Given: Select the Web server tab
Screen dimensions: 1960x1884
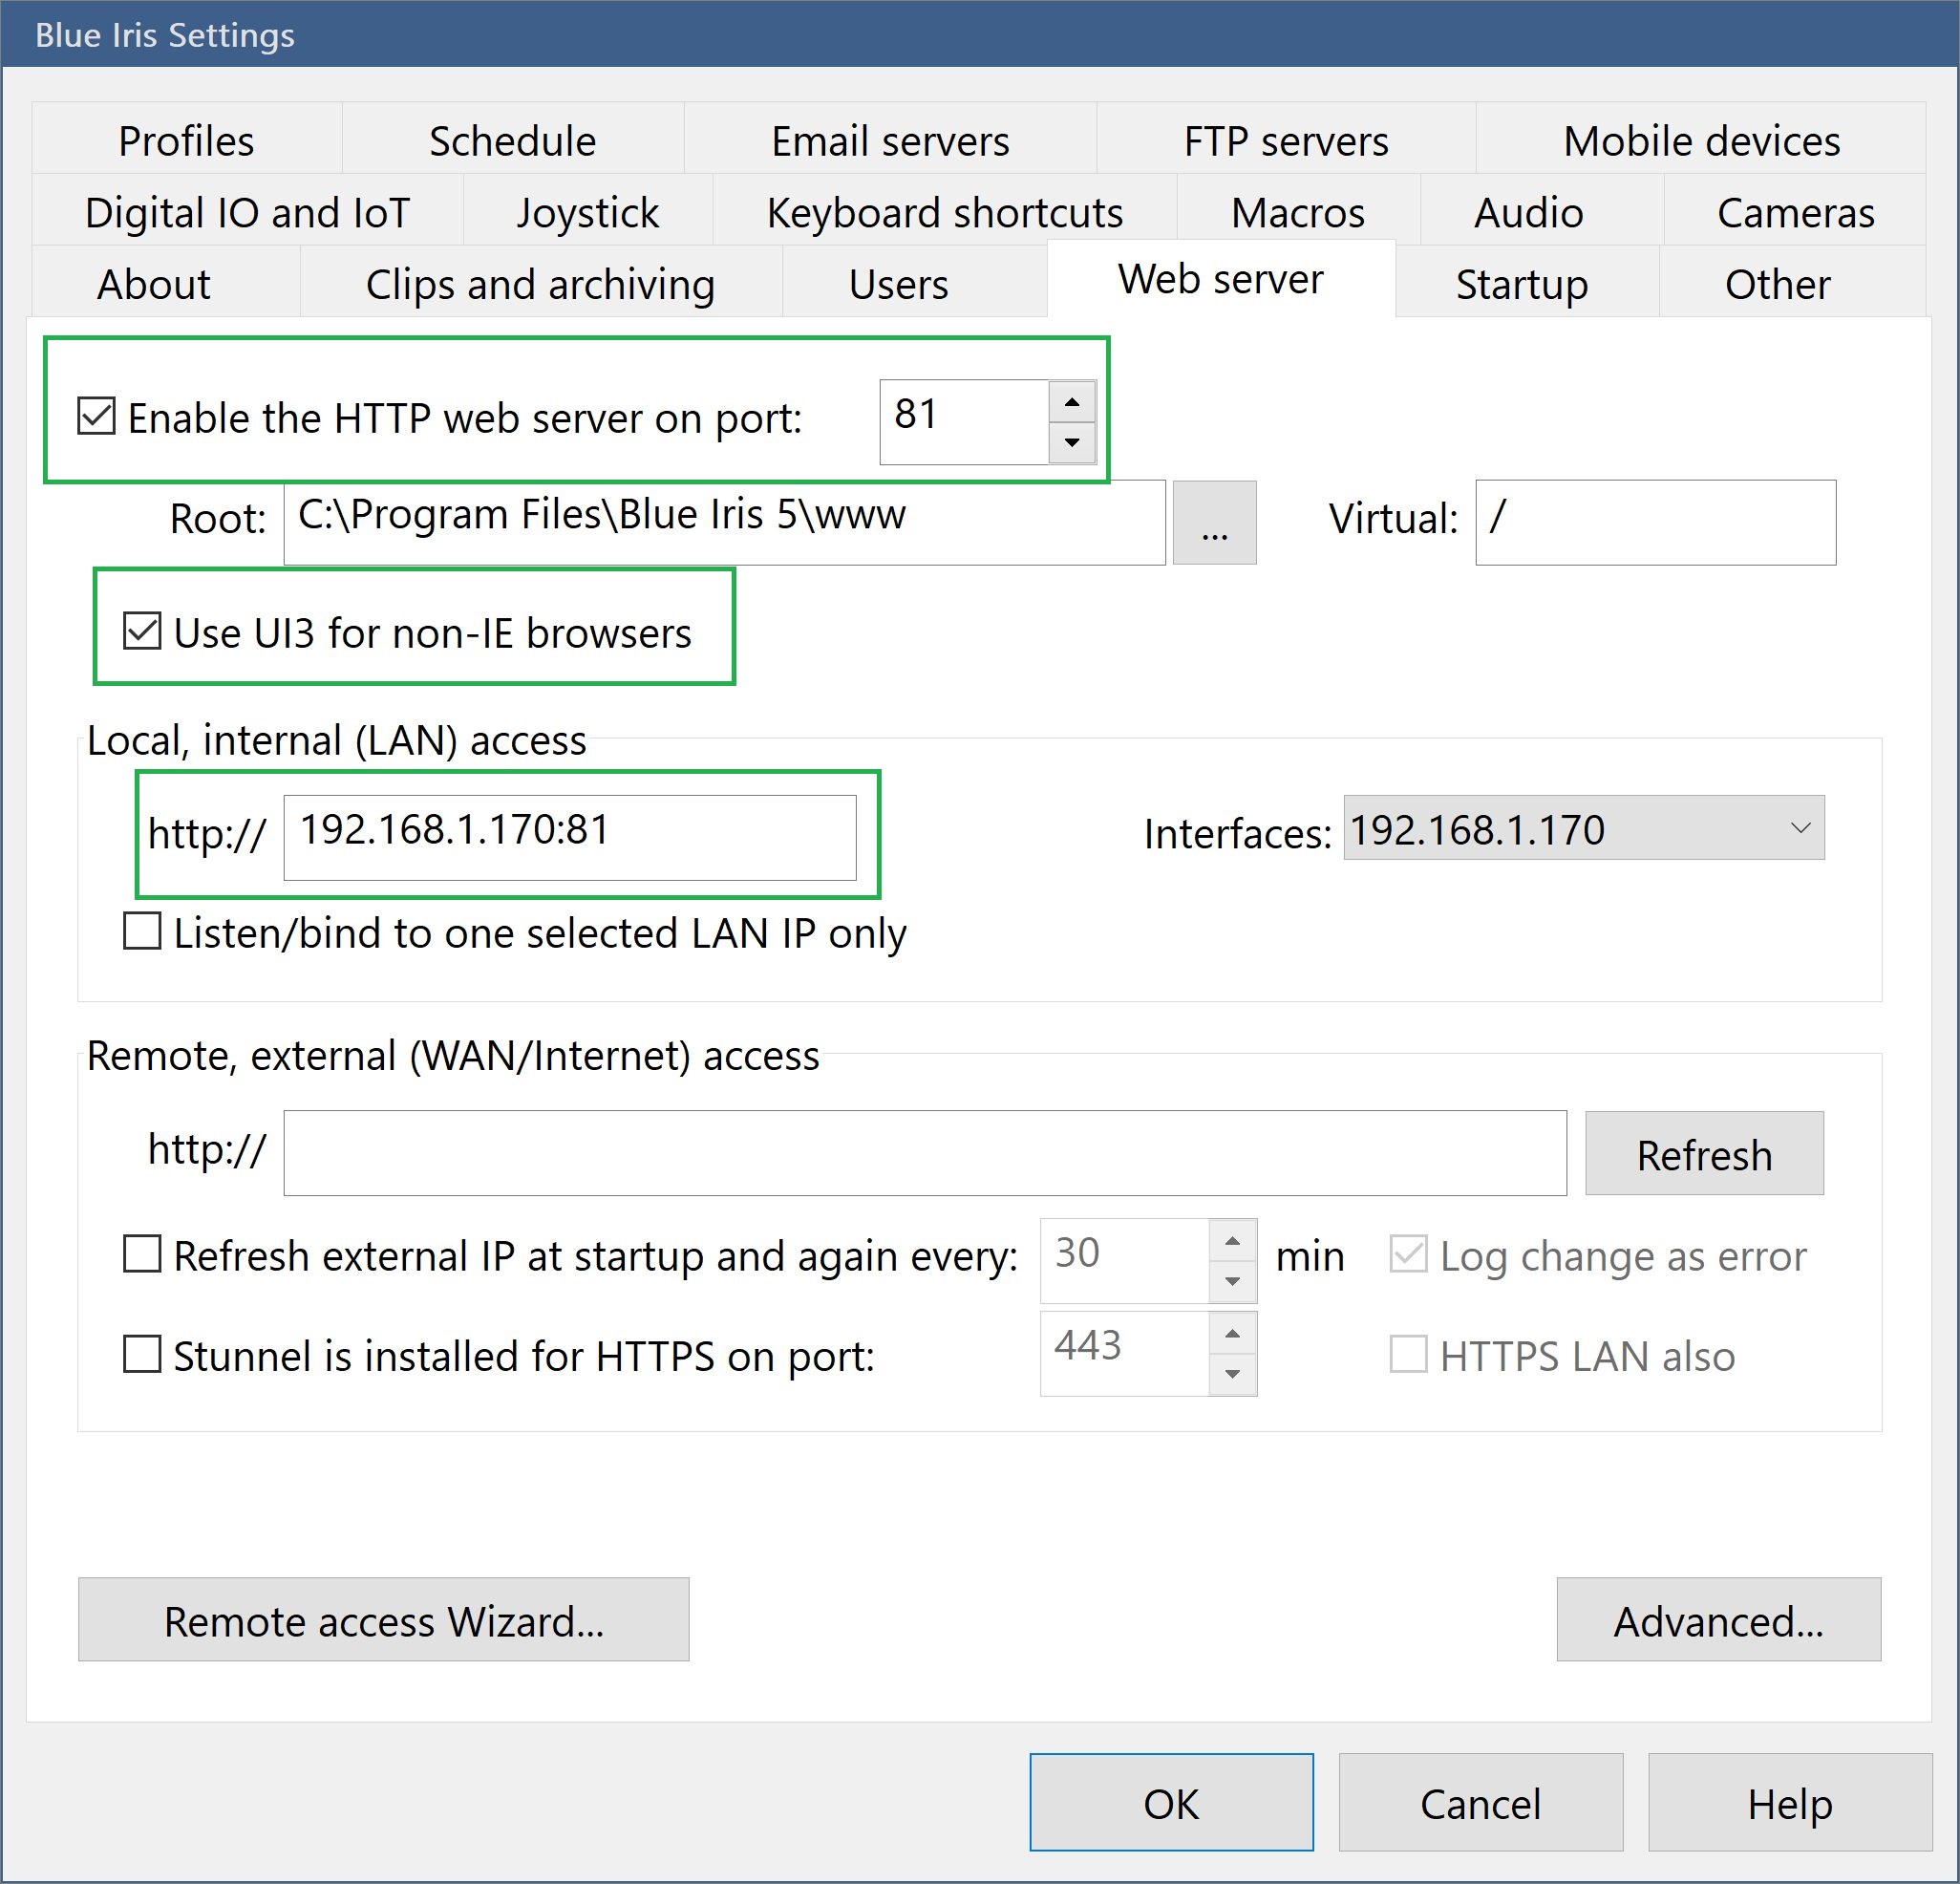Looking at the screenshot, I should click(x=1220, y=279).
